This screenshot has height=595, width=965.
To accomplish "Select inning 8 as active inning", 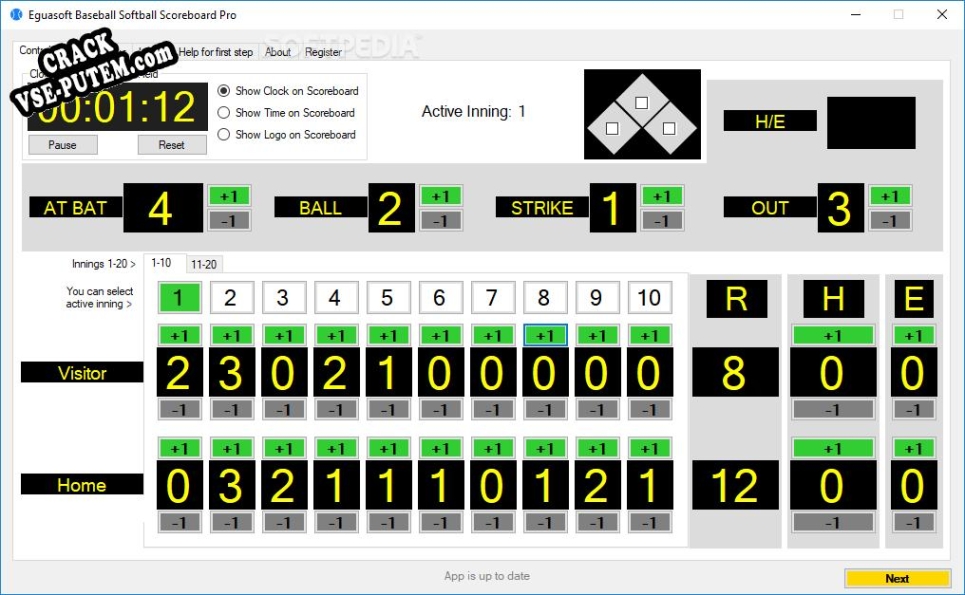I will 544,298.
